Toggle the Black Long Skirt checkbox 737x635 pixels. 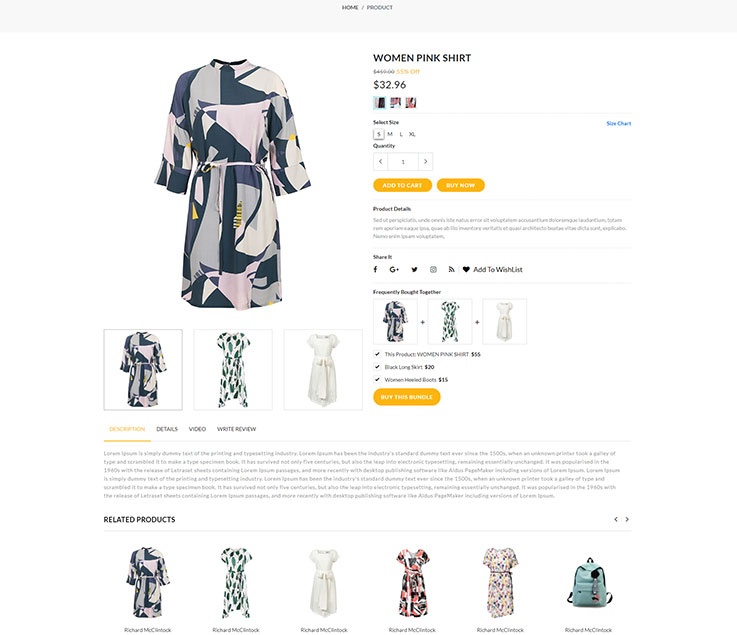click(x=377, y=367)
